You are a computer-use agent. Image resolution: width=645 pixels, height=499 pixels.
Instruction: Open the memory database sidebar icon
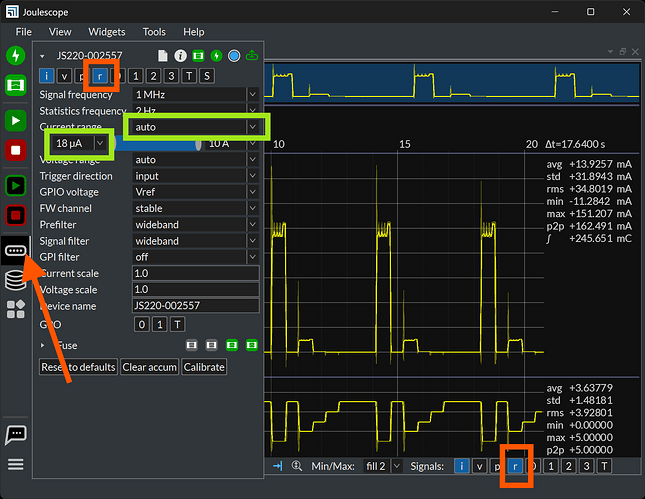16,280
